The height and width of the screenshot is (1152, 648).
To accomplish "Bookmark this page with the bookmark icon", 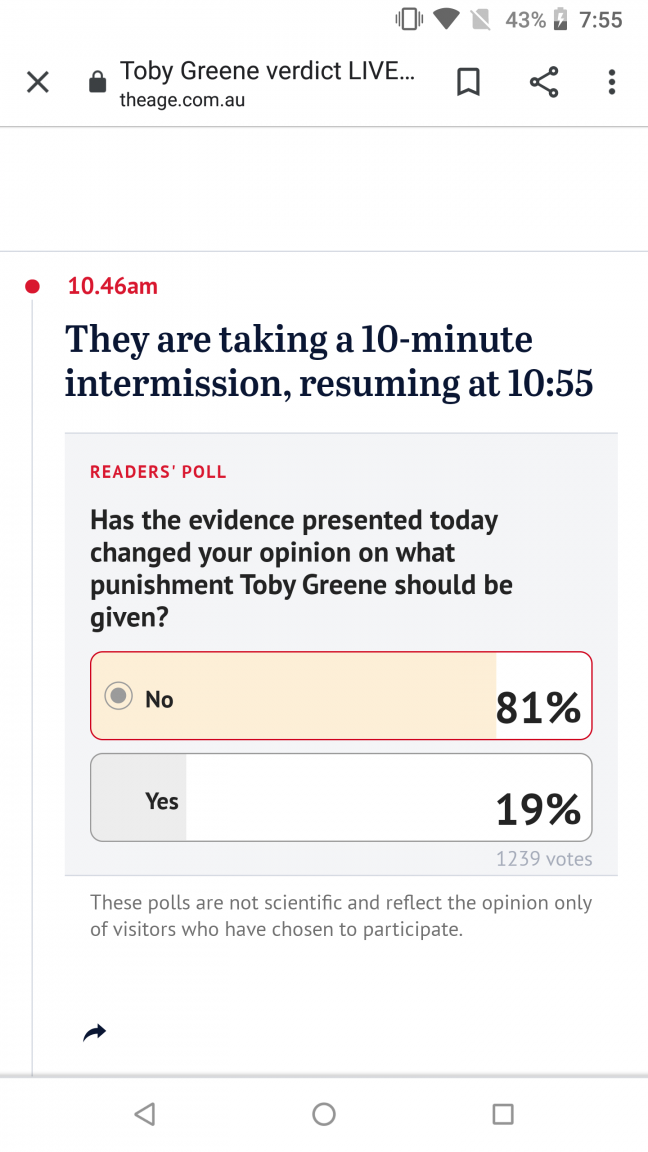I will pos(468,82).
